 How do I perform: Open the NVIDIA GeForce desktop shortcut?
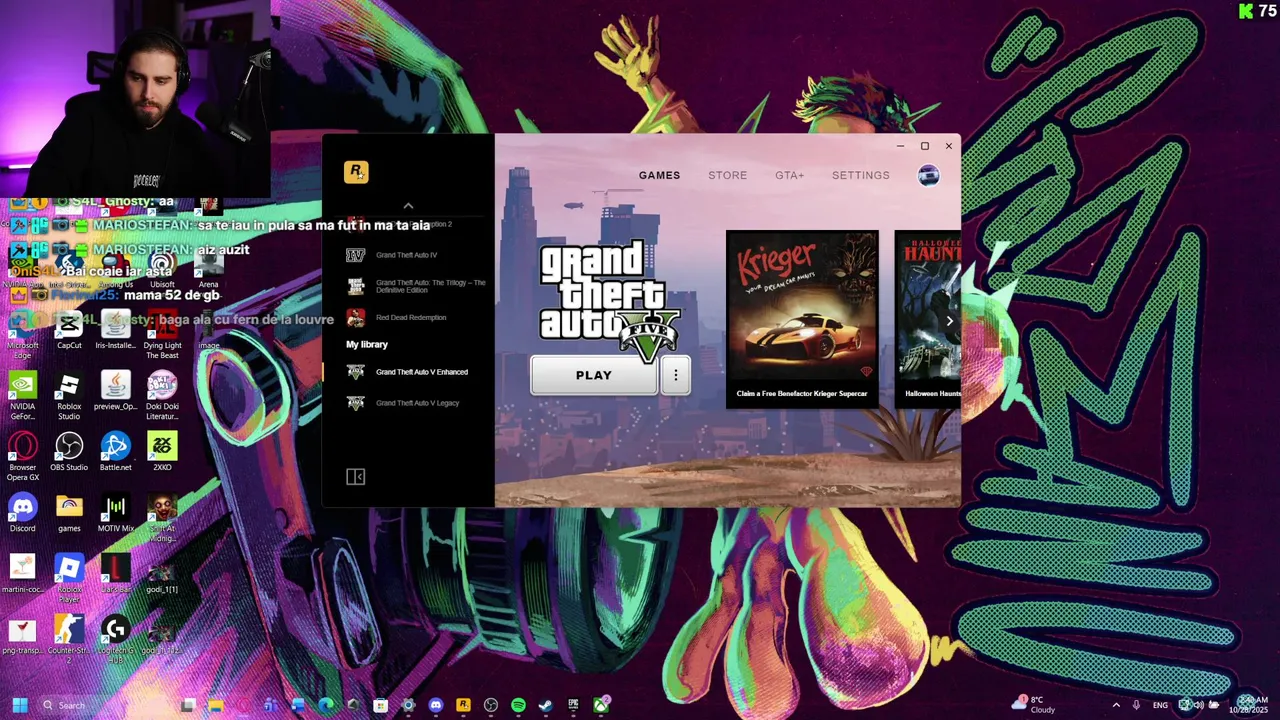click(x=22, y=396)
